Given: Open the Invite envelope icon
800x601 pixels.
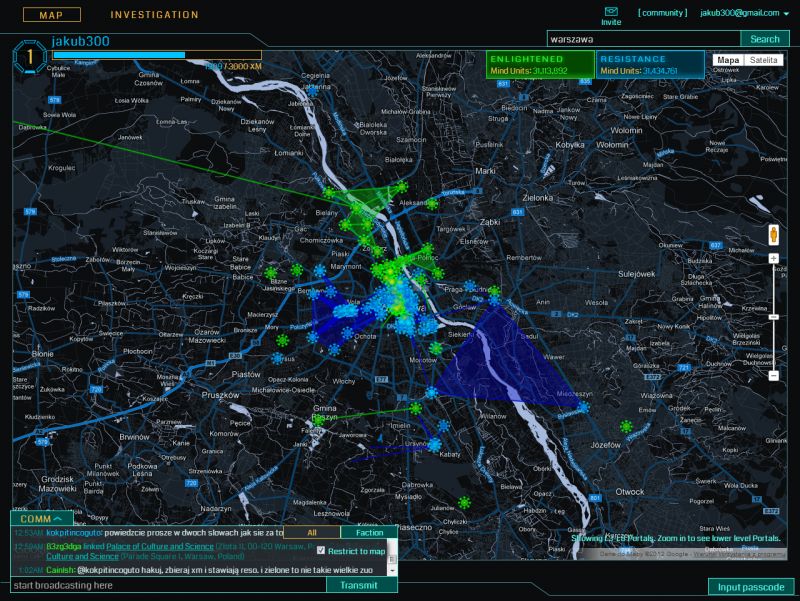Looking at the screenshot, I should pyautogui.click(x=611, y=11).
